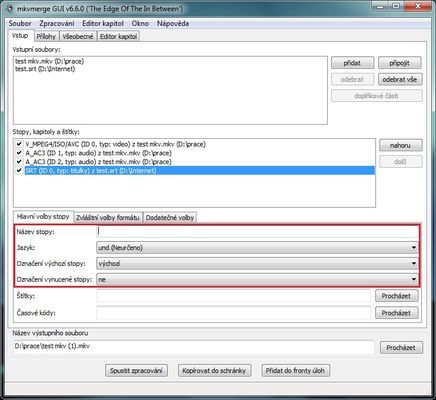This screenshot has height=400, width=436.
Task: Open the Zpracování menu
Action: click(x=57, y=24)
